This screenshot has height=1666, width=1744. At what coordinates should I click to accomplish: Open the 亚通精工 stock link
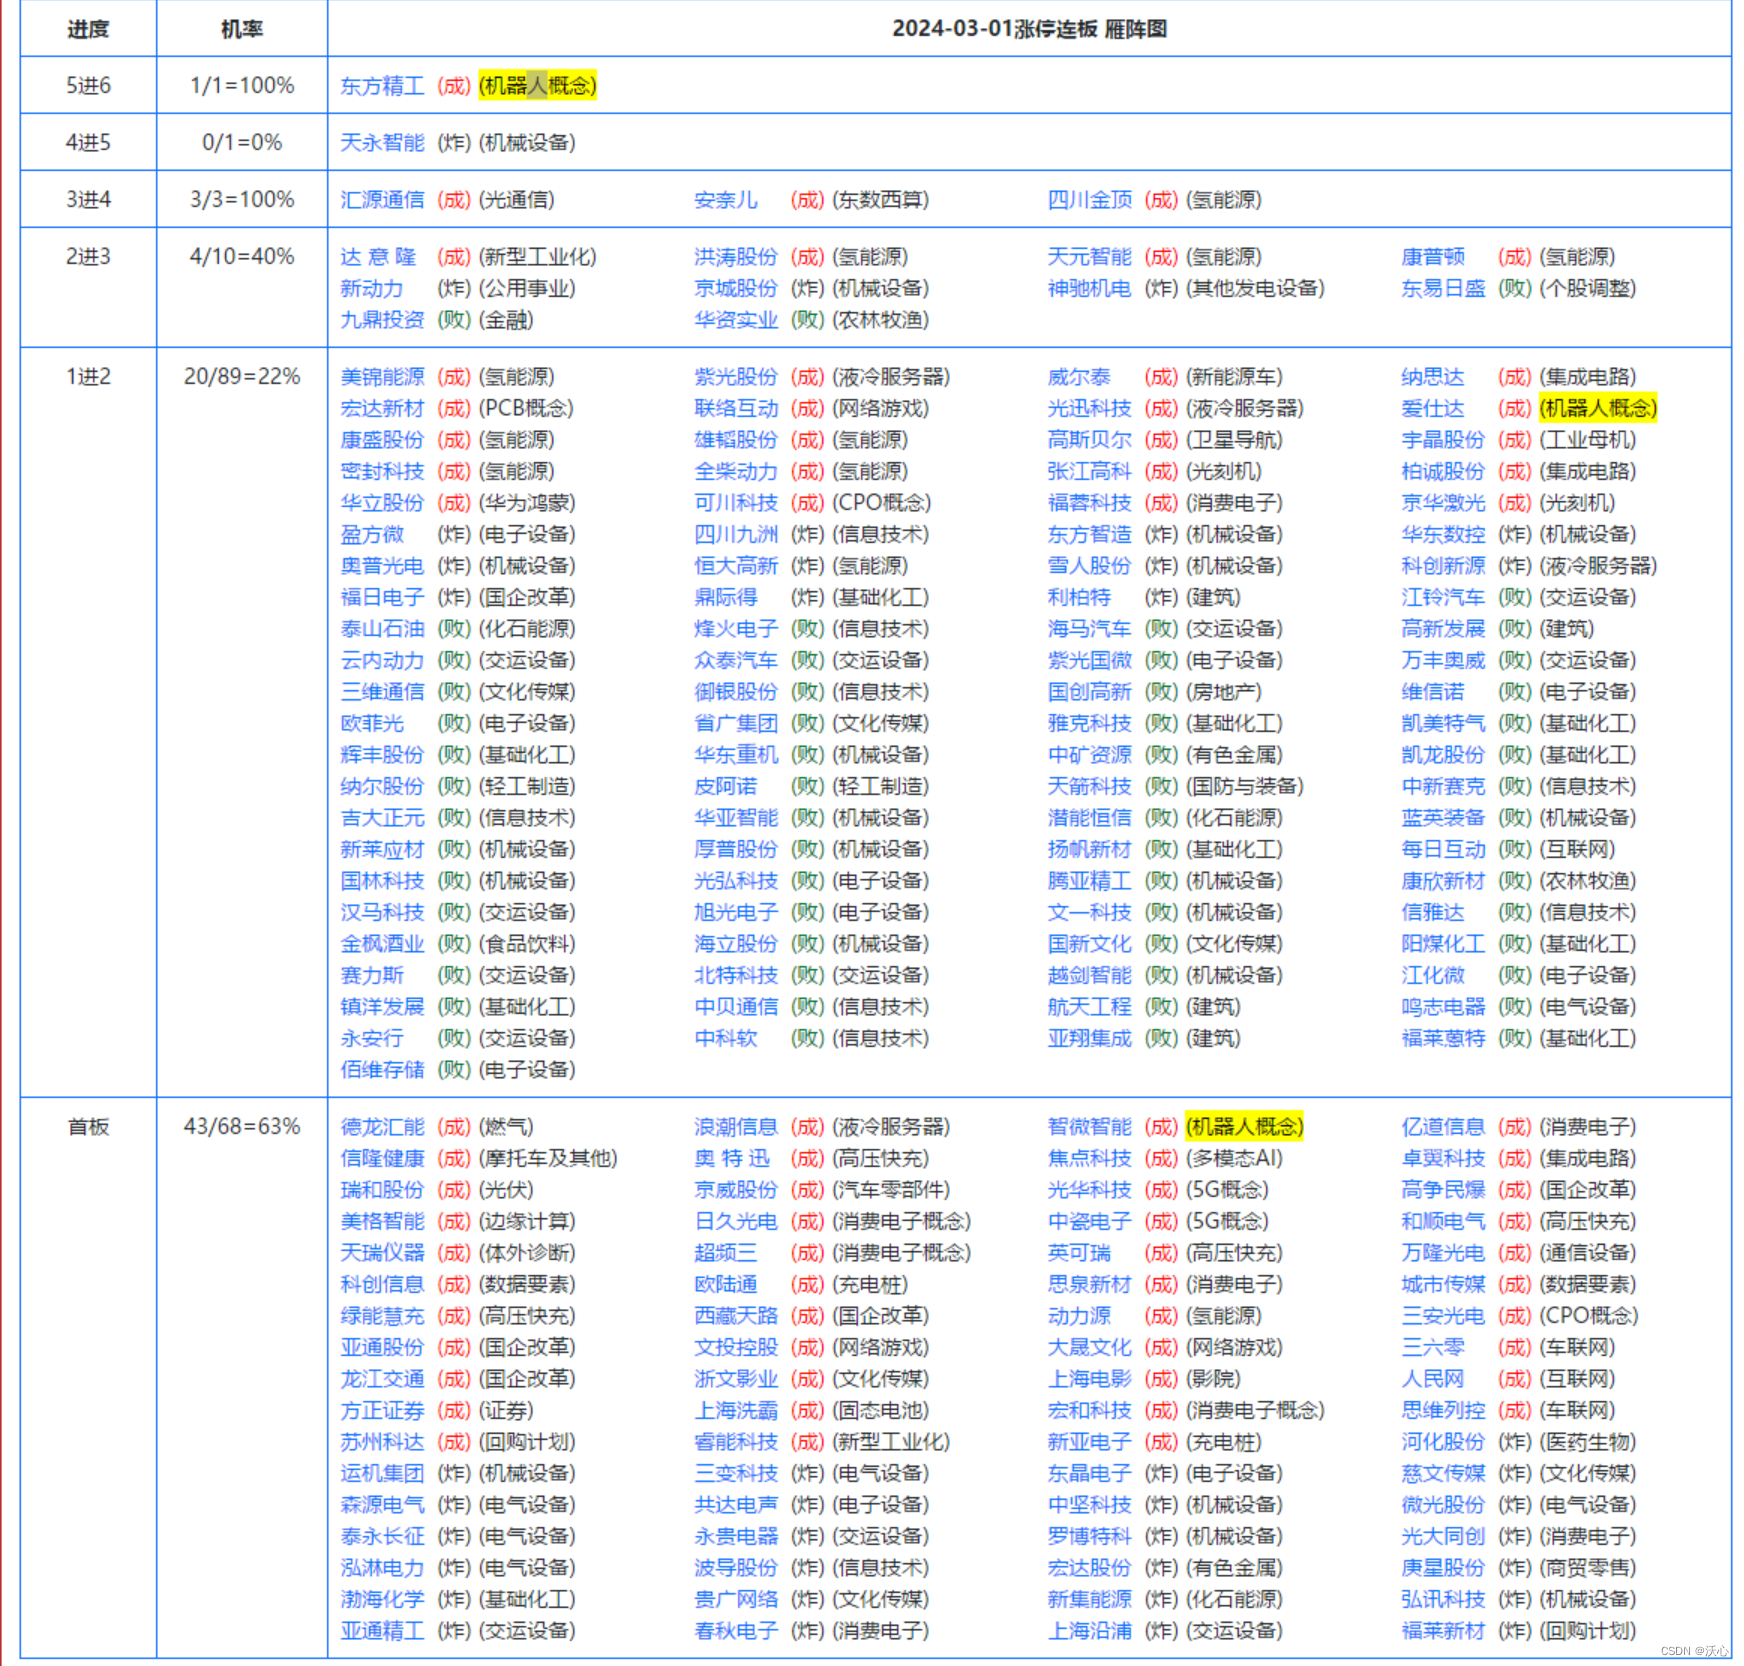382,1631
